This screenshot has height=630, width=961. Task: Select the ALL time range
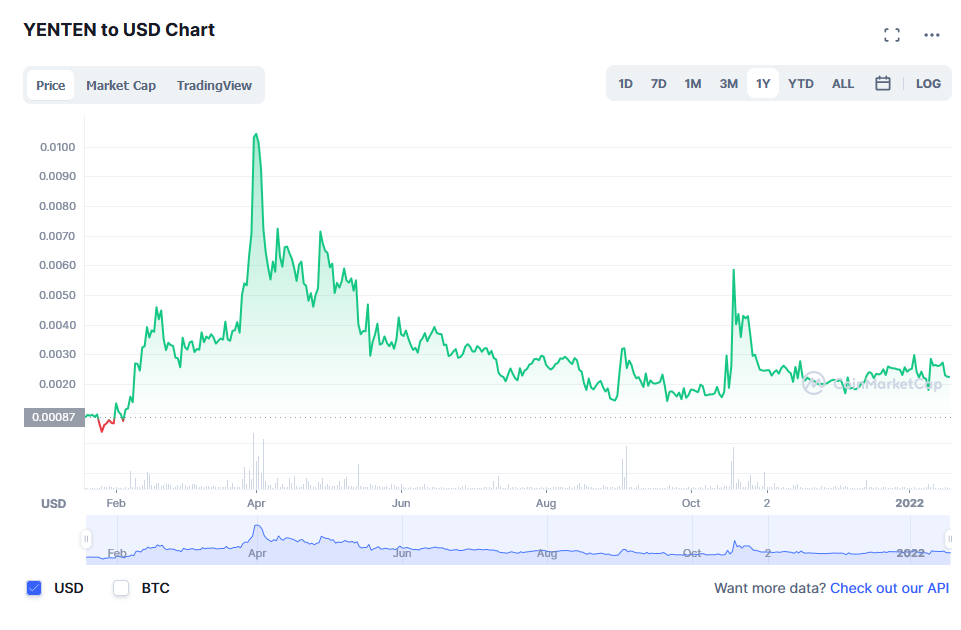[843, 83]
